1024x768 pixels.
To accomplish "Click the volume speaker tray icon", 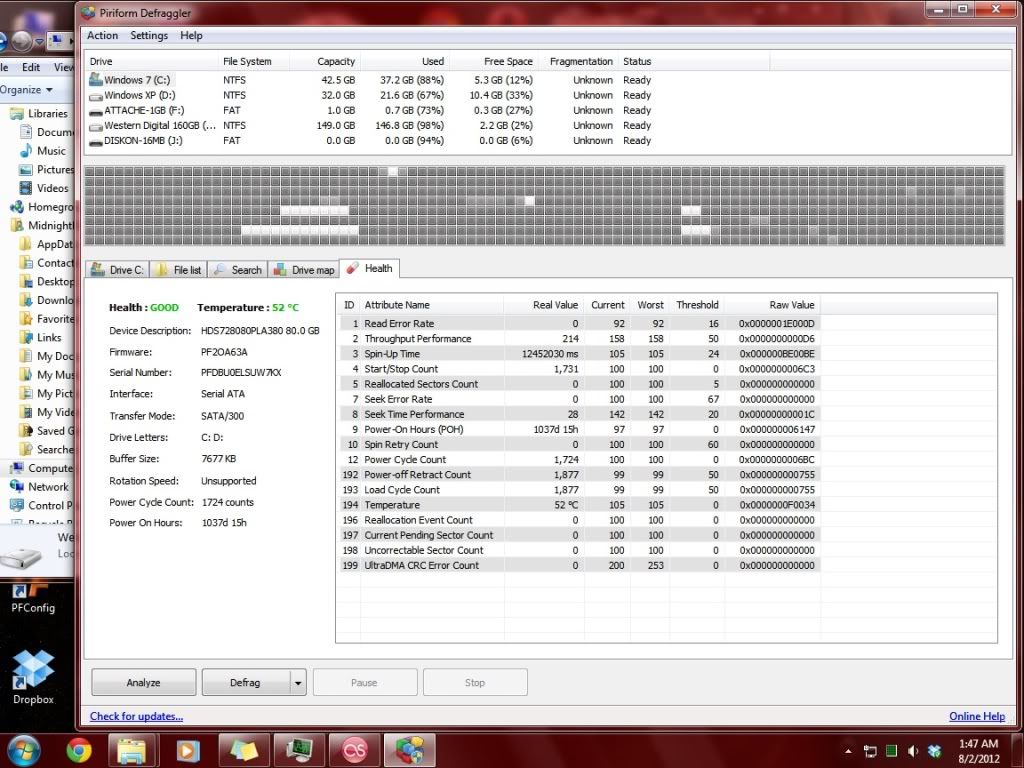I will tap(913, 751).
